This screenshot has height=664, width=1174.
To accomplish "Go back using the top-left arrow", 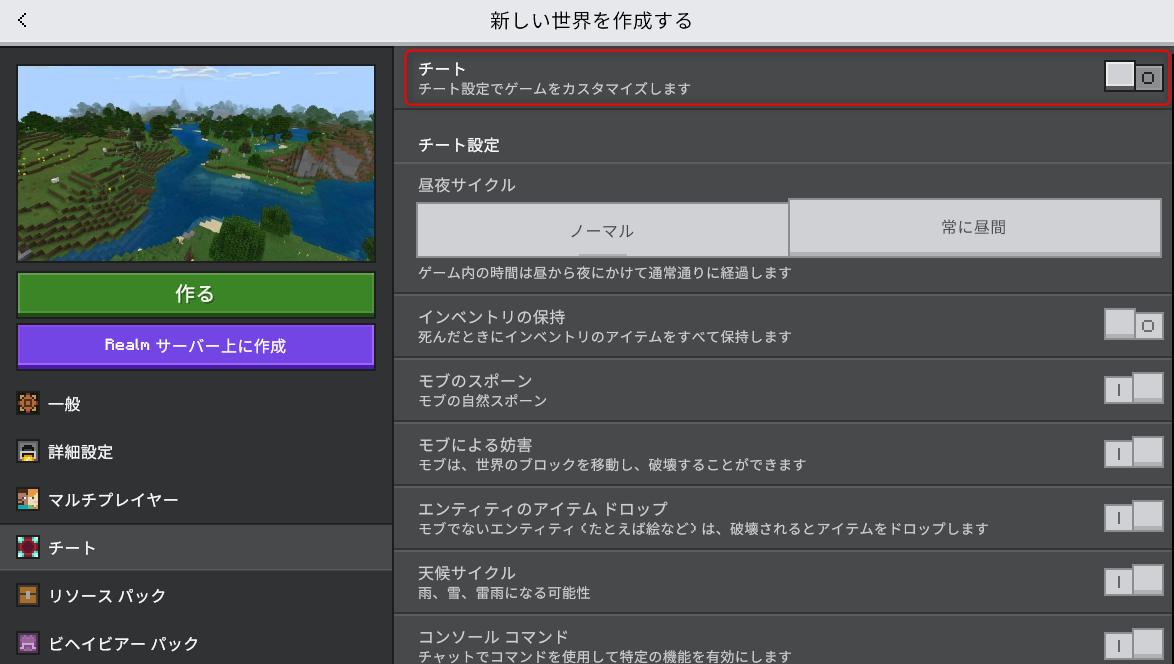I will [22, 20].
